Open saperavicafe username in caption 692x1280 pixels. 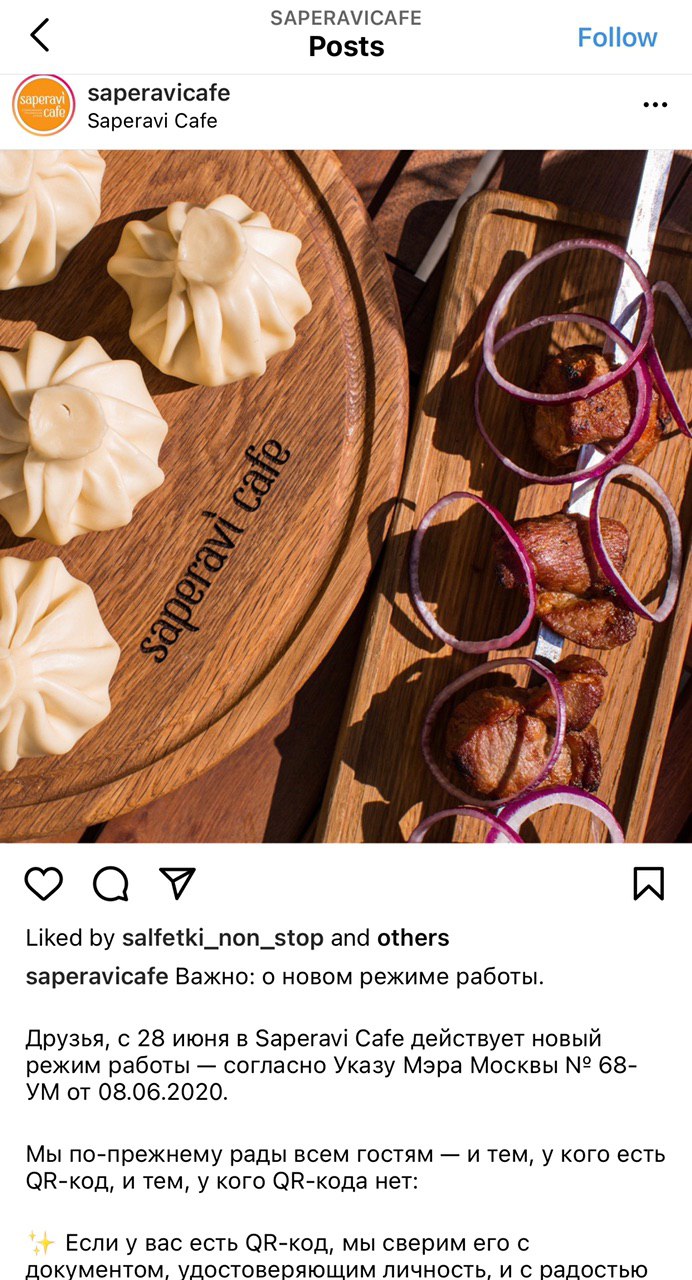(x=97, y=976)
